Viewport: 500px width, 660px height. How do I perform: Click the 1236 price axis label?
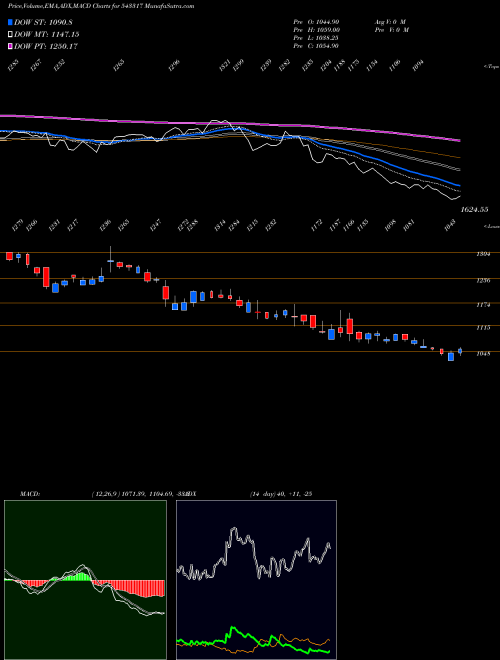coord(483,280)
